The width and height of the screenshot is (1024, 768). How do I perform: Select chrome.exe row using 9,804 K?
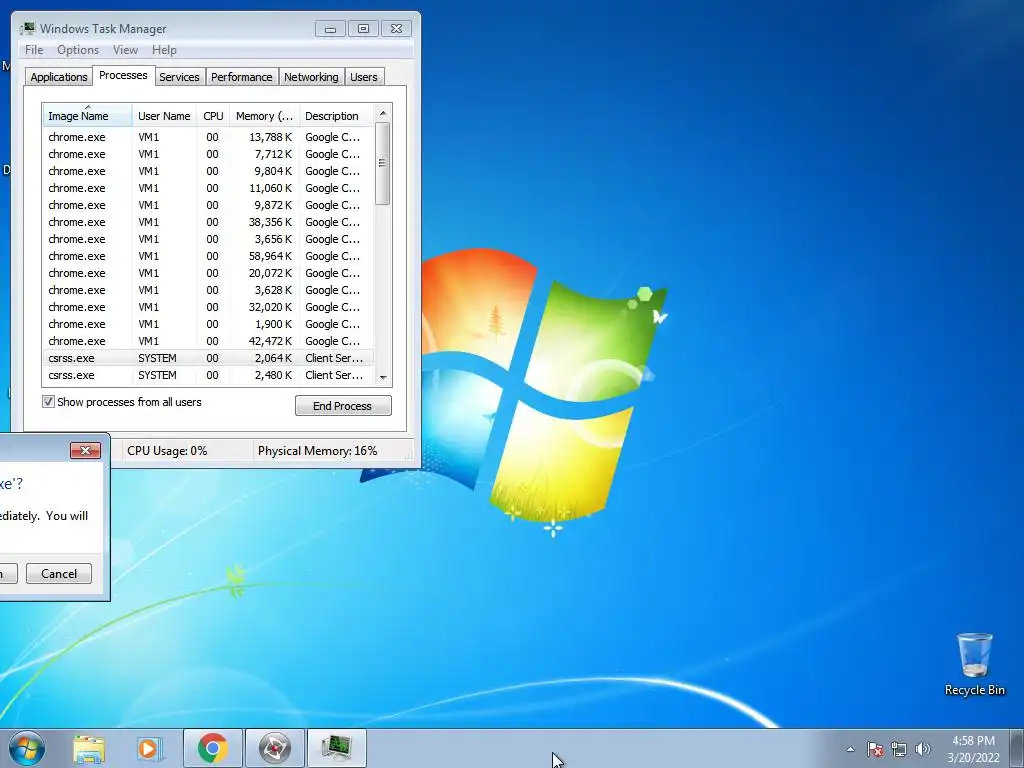pyautogui.click(x=208, y=171)
